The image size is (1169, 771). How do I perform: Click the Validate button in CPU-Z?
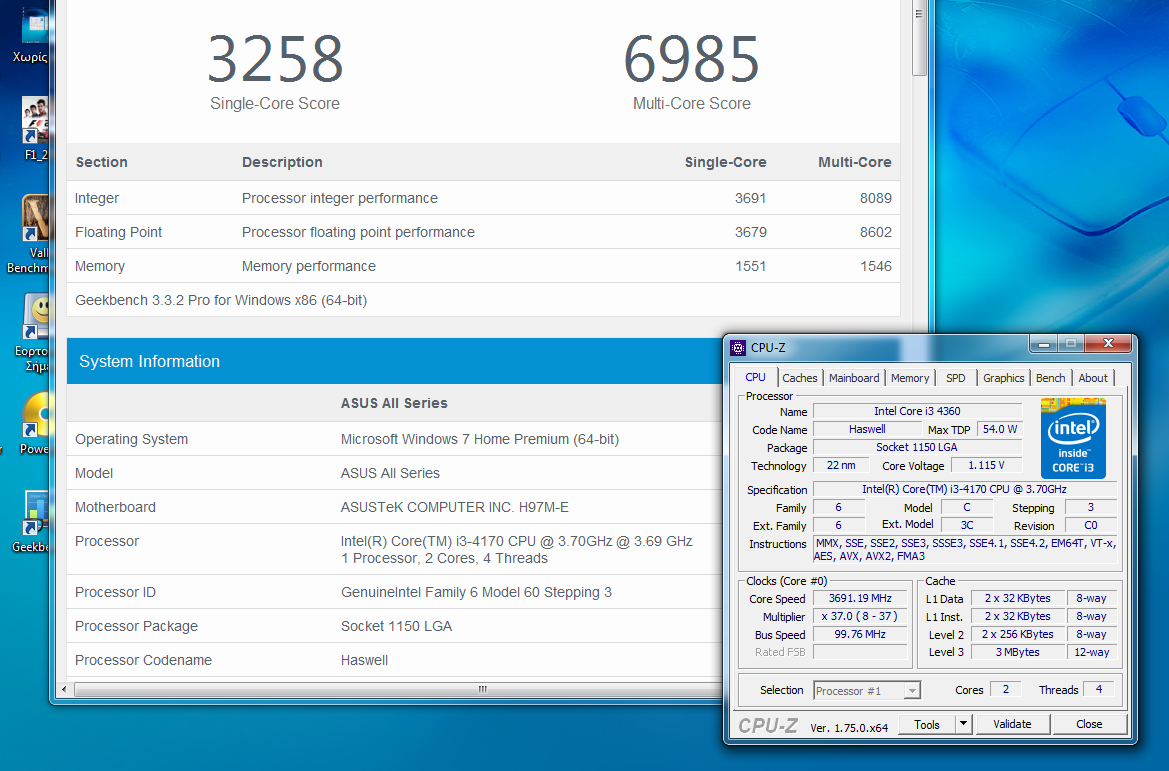1012,724
